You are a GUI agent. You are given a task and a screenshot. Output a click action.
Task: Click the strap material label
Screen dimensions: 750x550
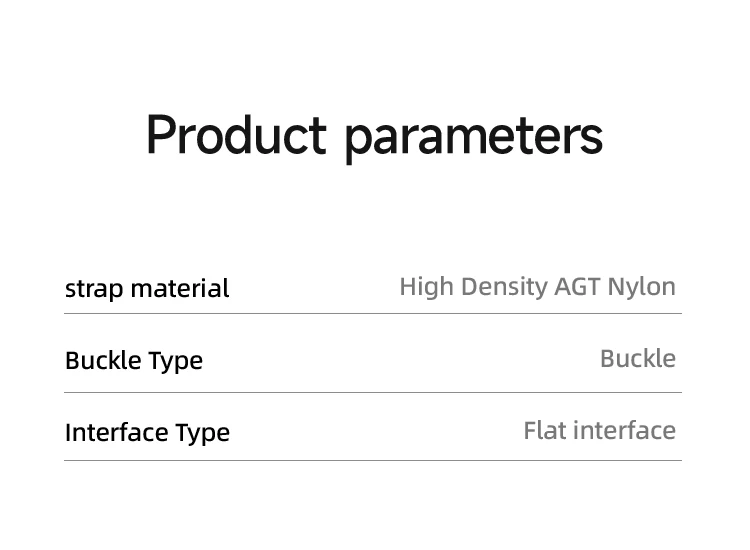click(x=147, y=289)
